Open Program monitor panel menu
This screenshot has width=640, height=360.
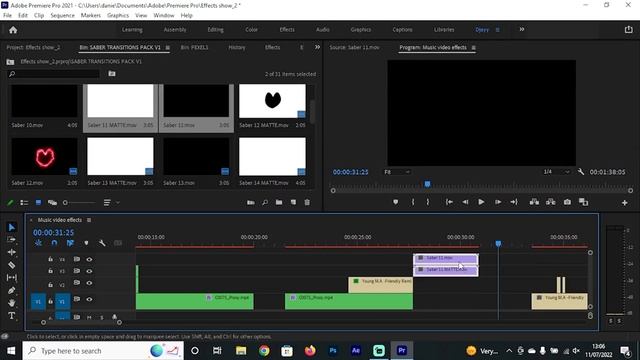coord(473,48)
